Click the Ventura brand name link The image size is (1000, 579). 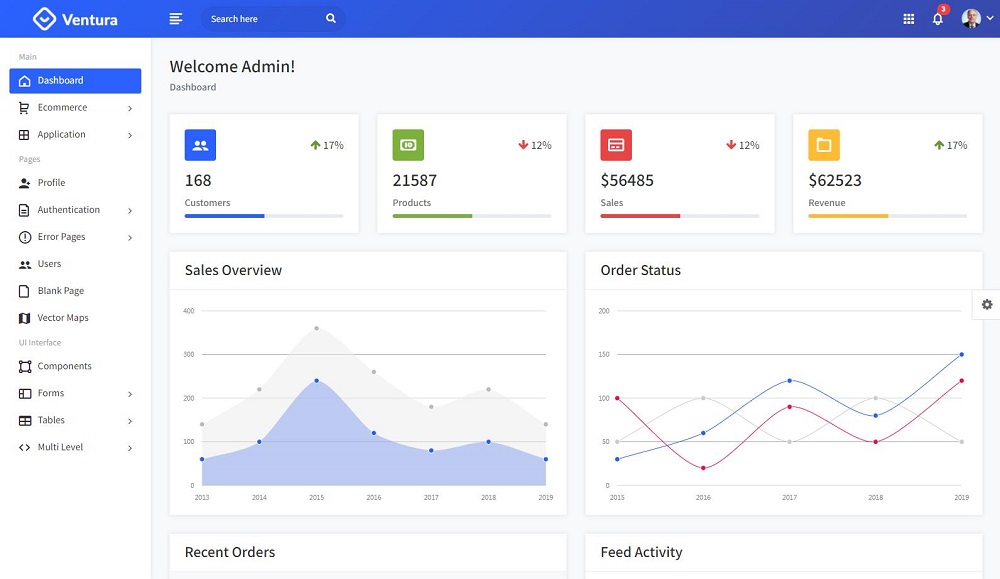point(90,20)
